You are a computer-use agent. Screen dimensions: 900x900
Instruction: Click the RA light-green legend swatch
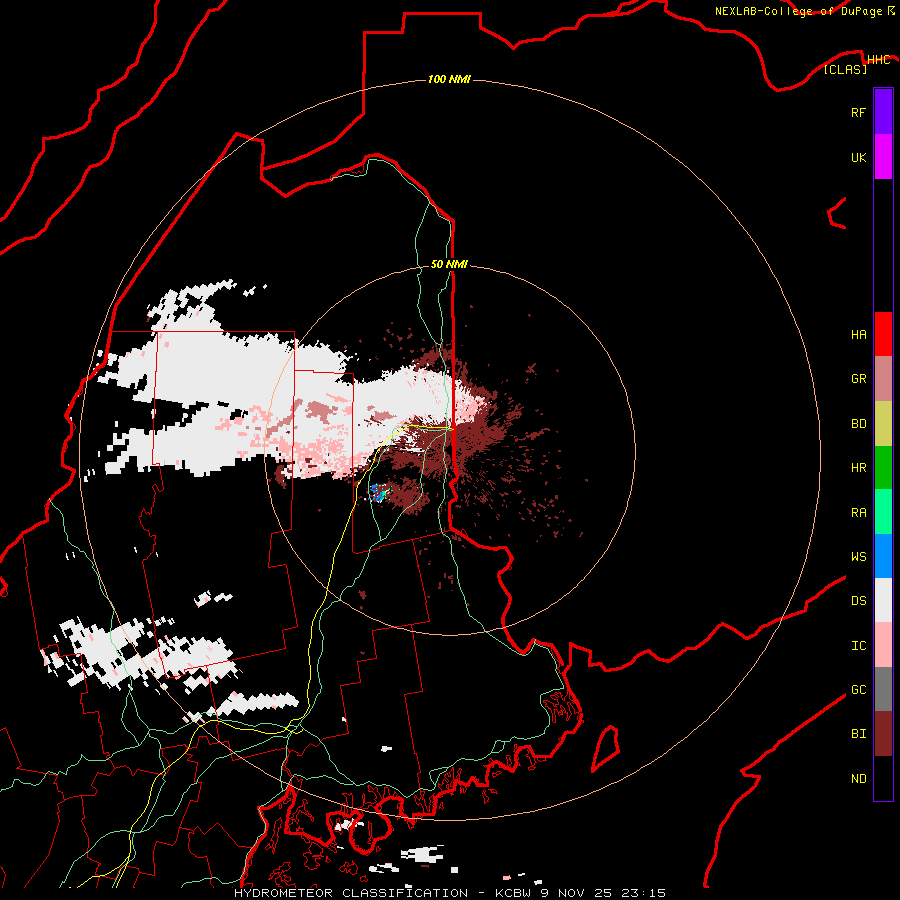883,512
